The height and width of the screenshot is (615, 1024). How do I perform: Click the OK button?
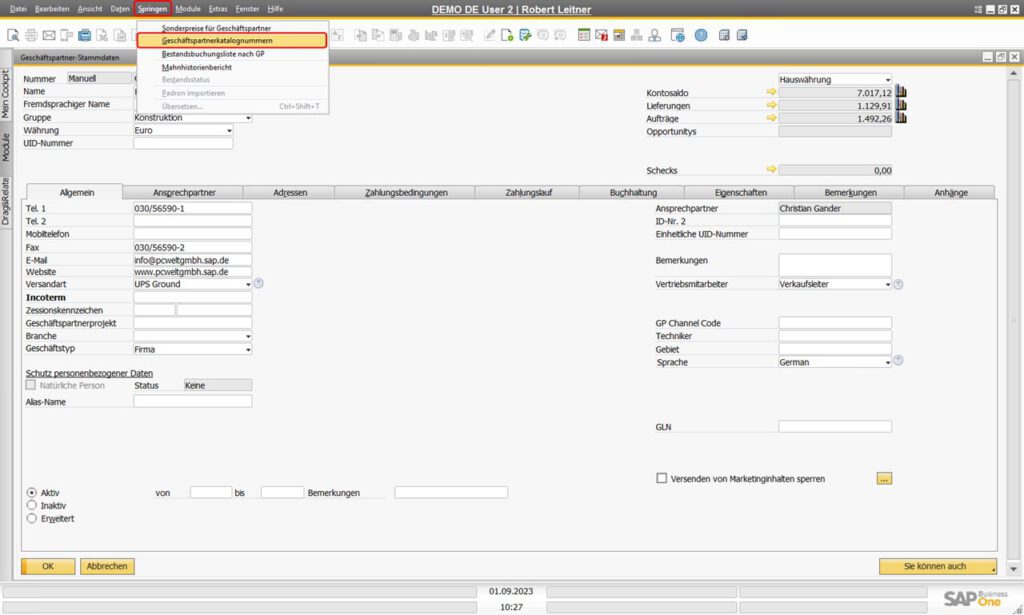coord(47,566)
